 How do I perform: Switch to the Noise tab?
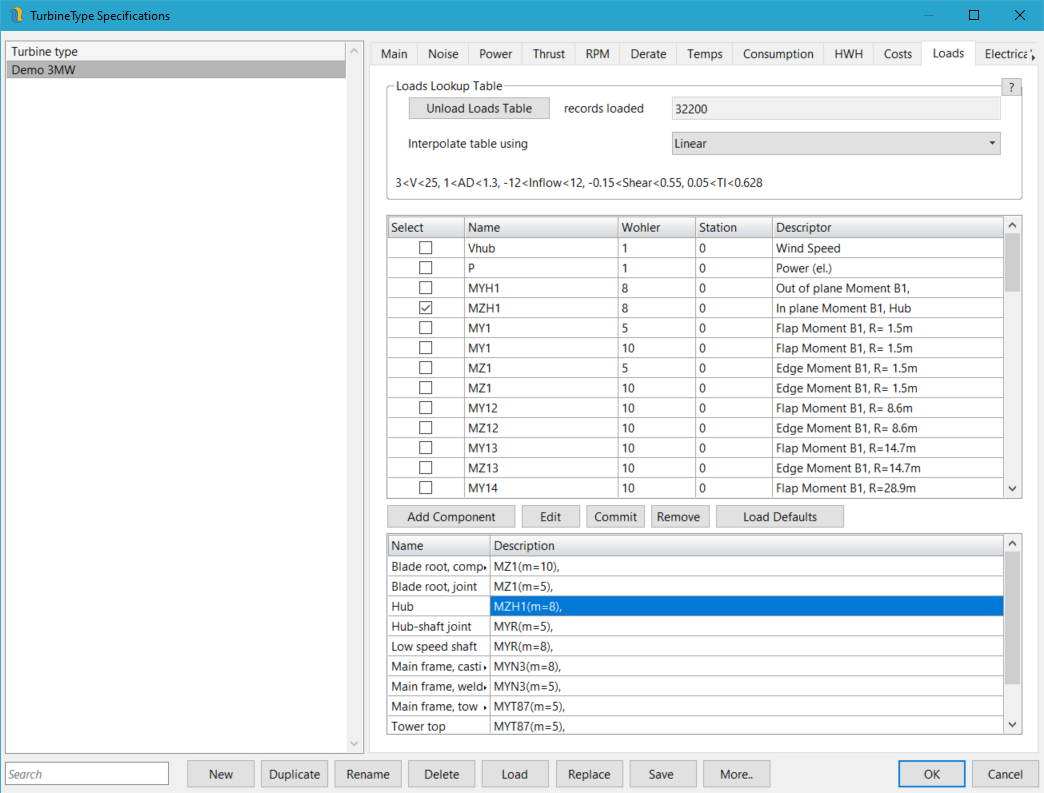[443, 54]
